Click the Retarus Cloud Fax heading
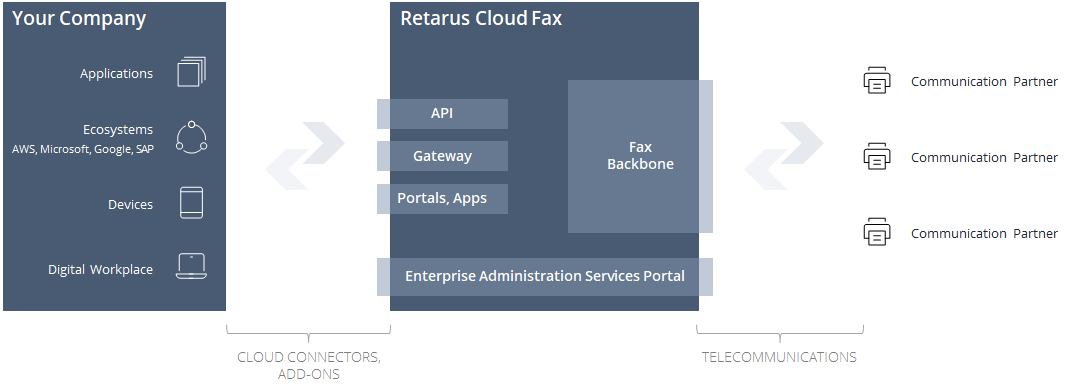The height and width of the screenshot is (392, 1080). (481, 19)
